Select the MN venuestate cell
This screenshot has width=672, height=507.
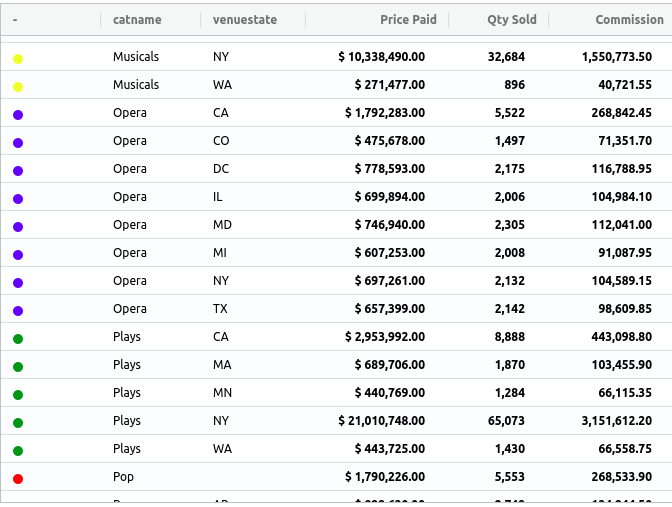coord(222,393)
